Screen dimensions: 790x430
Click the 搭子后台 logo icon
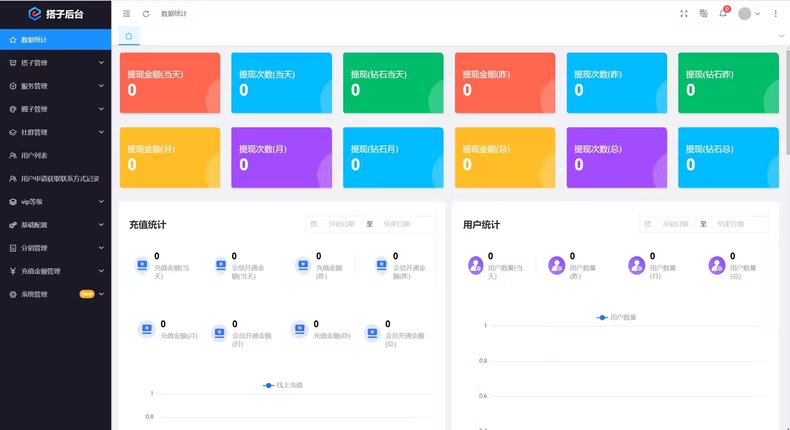35,14
